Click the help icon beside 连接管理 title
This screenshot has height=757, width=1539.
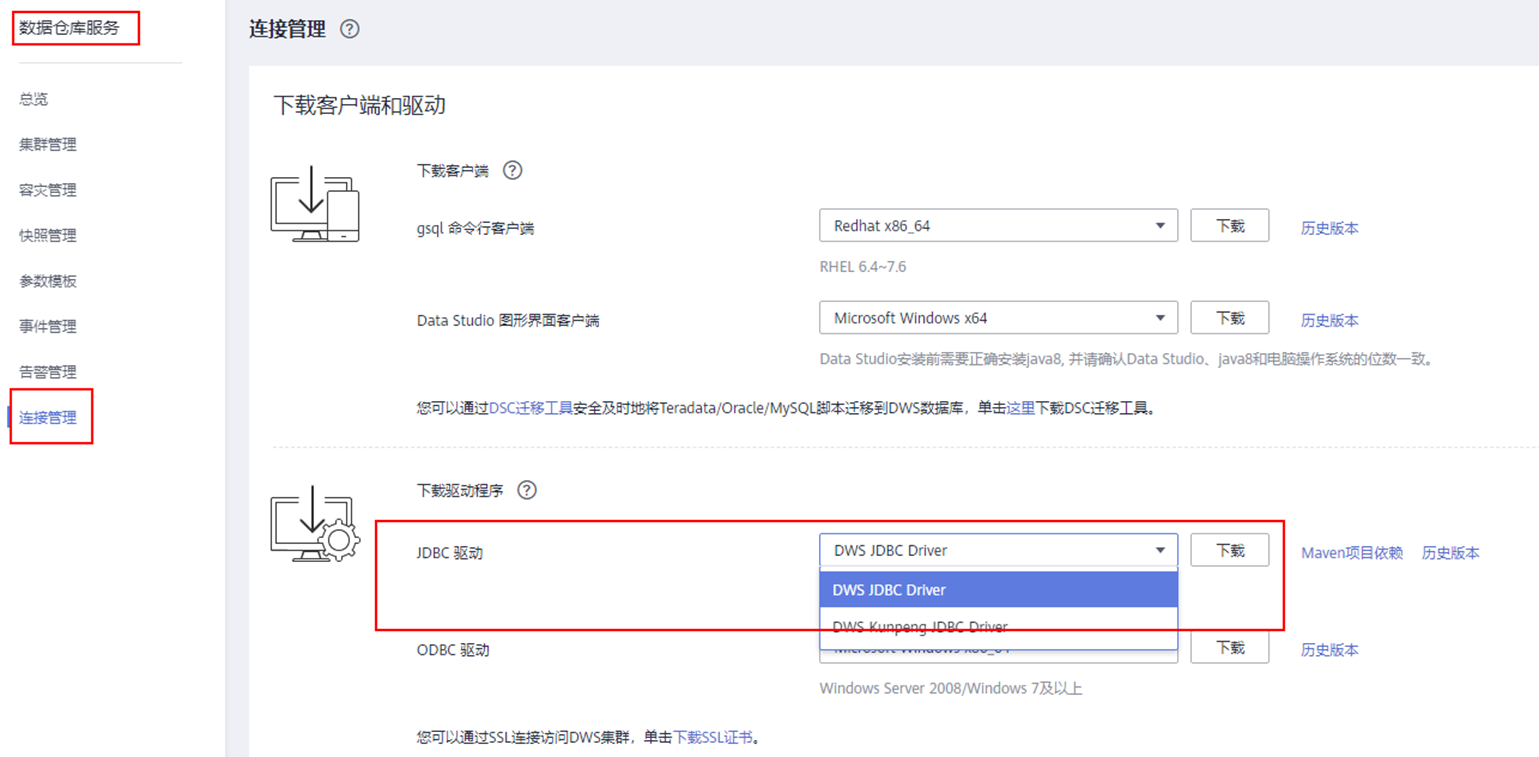click(349, 29)
